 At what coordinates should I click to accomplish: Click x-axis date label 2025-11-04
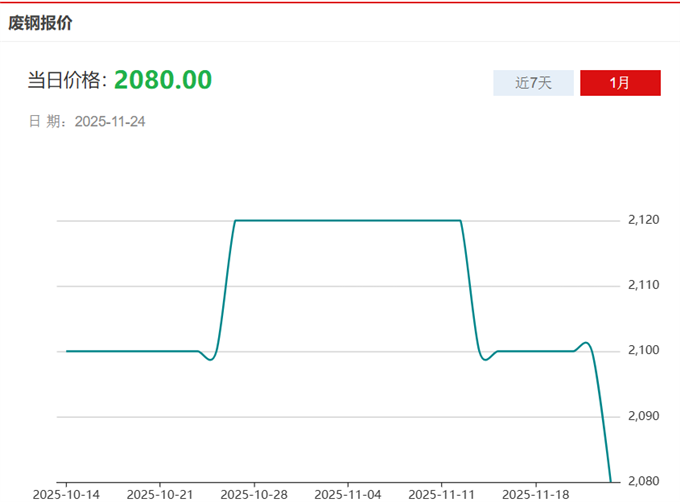(348, 494)
